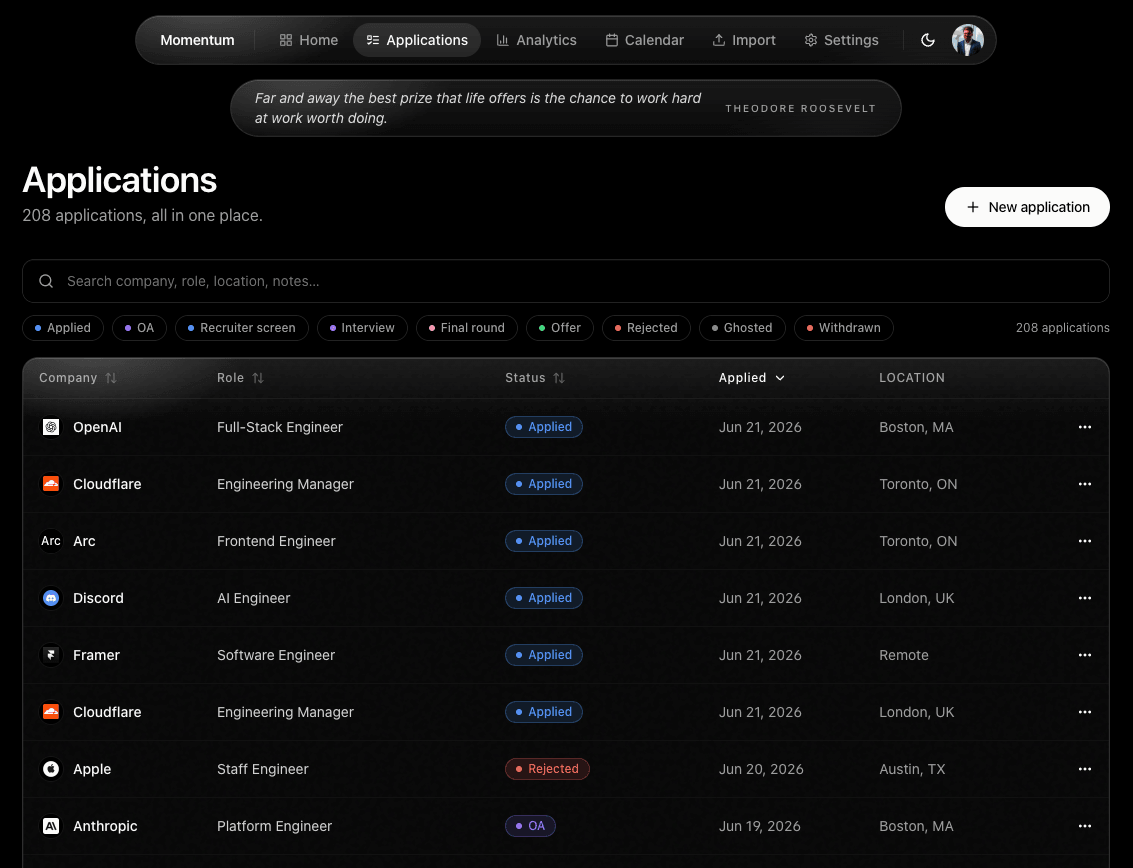
Task: Click the 208 applications count label
Action: pyautogui.click(x=1062, y=328)
